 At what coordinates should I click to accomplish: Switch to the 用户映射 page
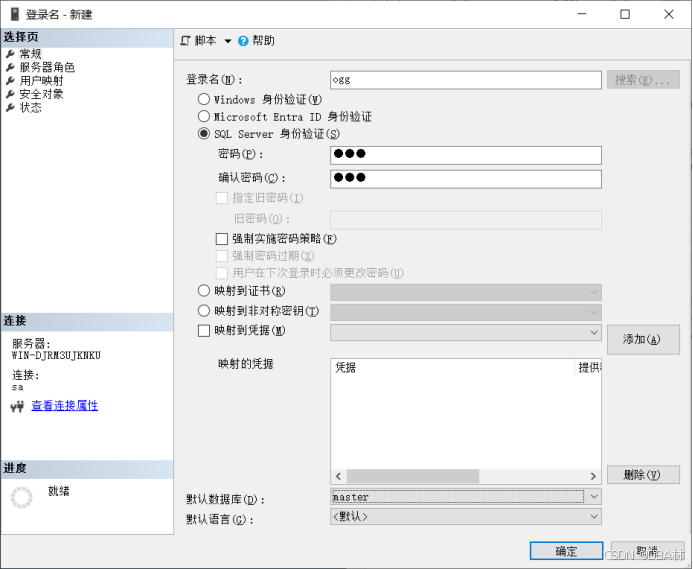click(x=42, y=80)
